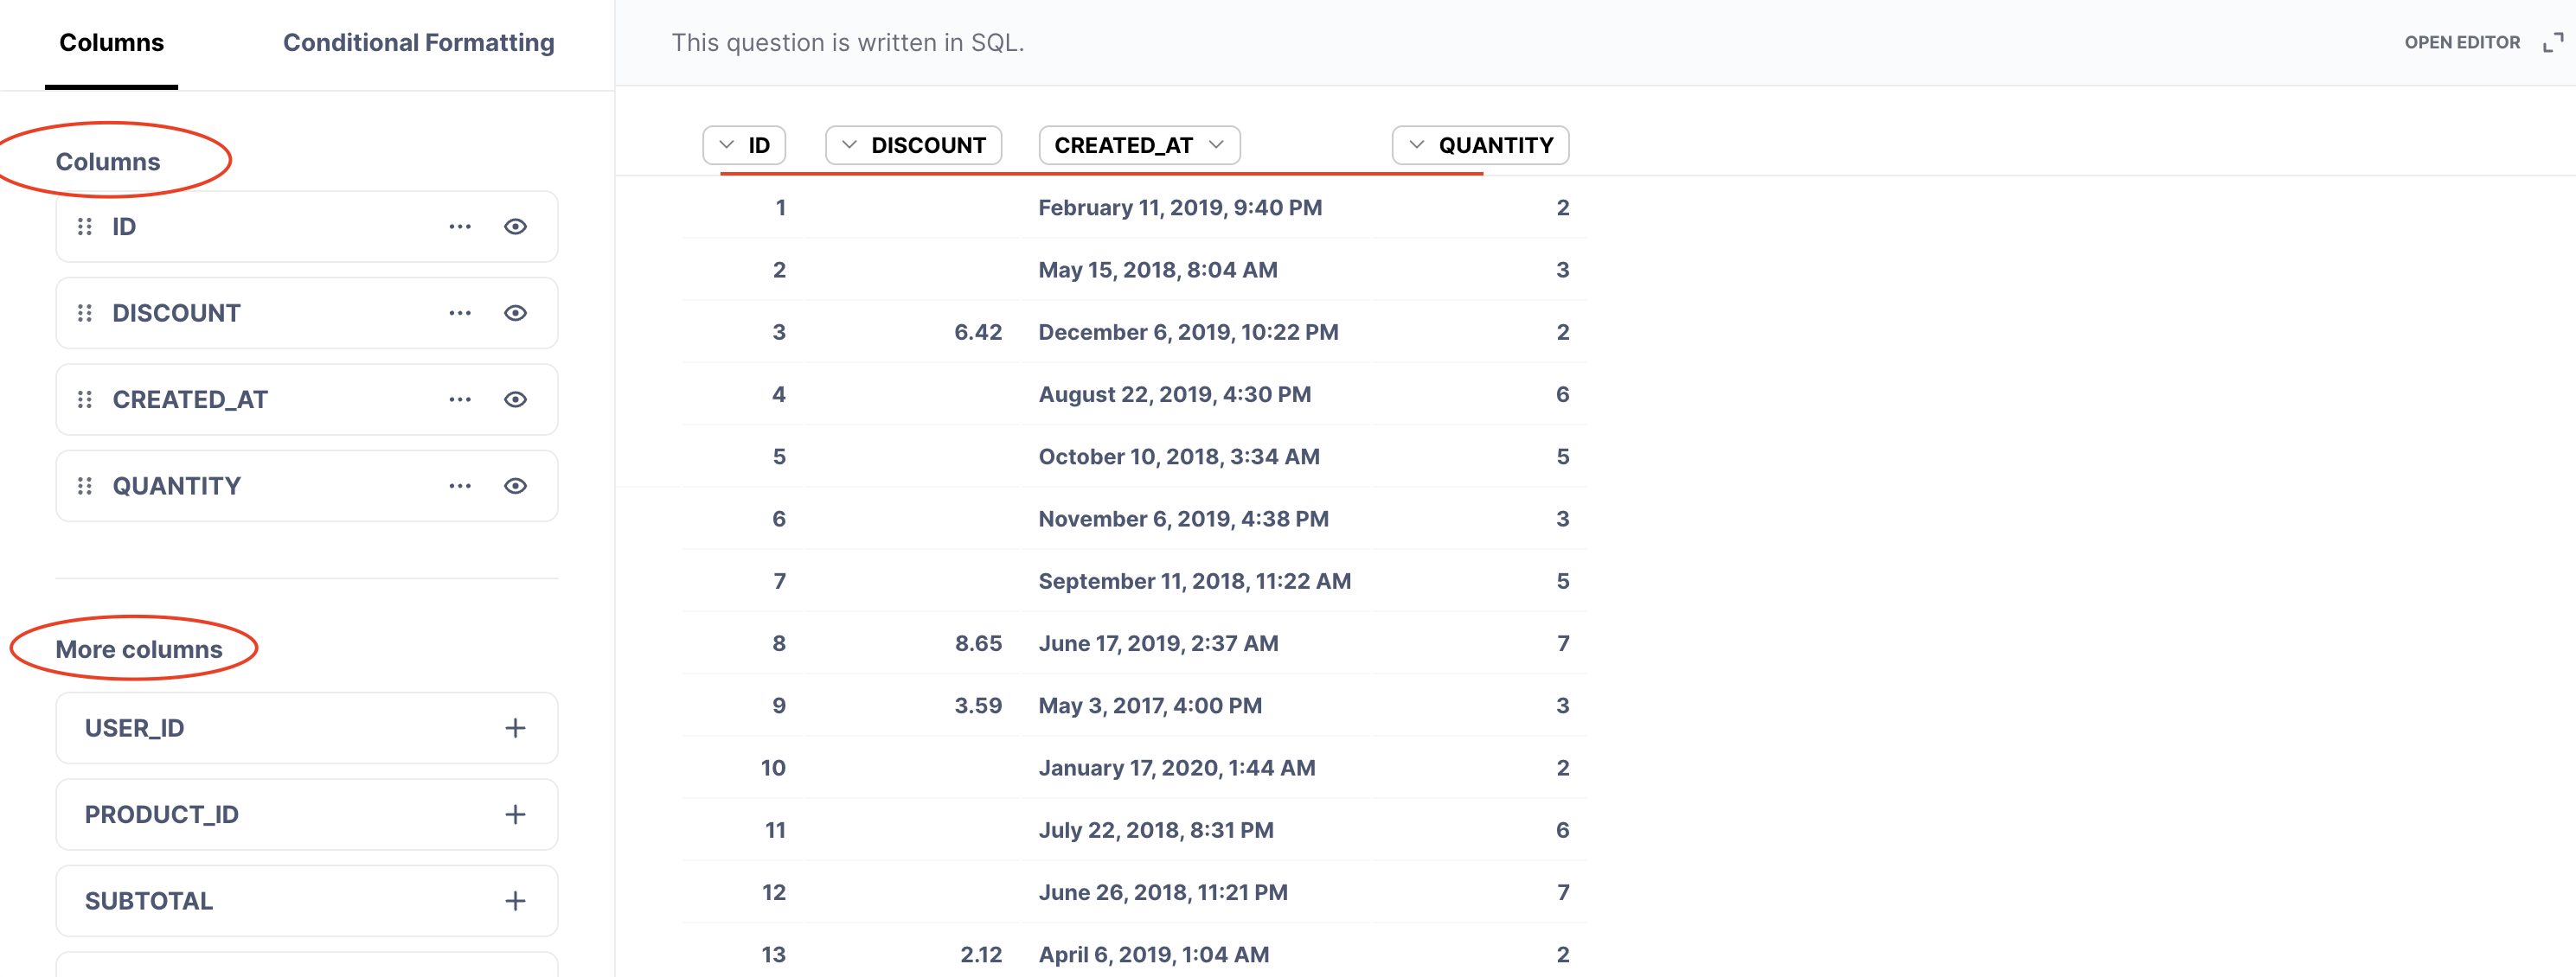Viewport: 2576px width, 977px height.
Task: Open options menu for the DISCOUNT column
Action: click(x=459, y=312)
